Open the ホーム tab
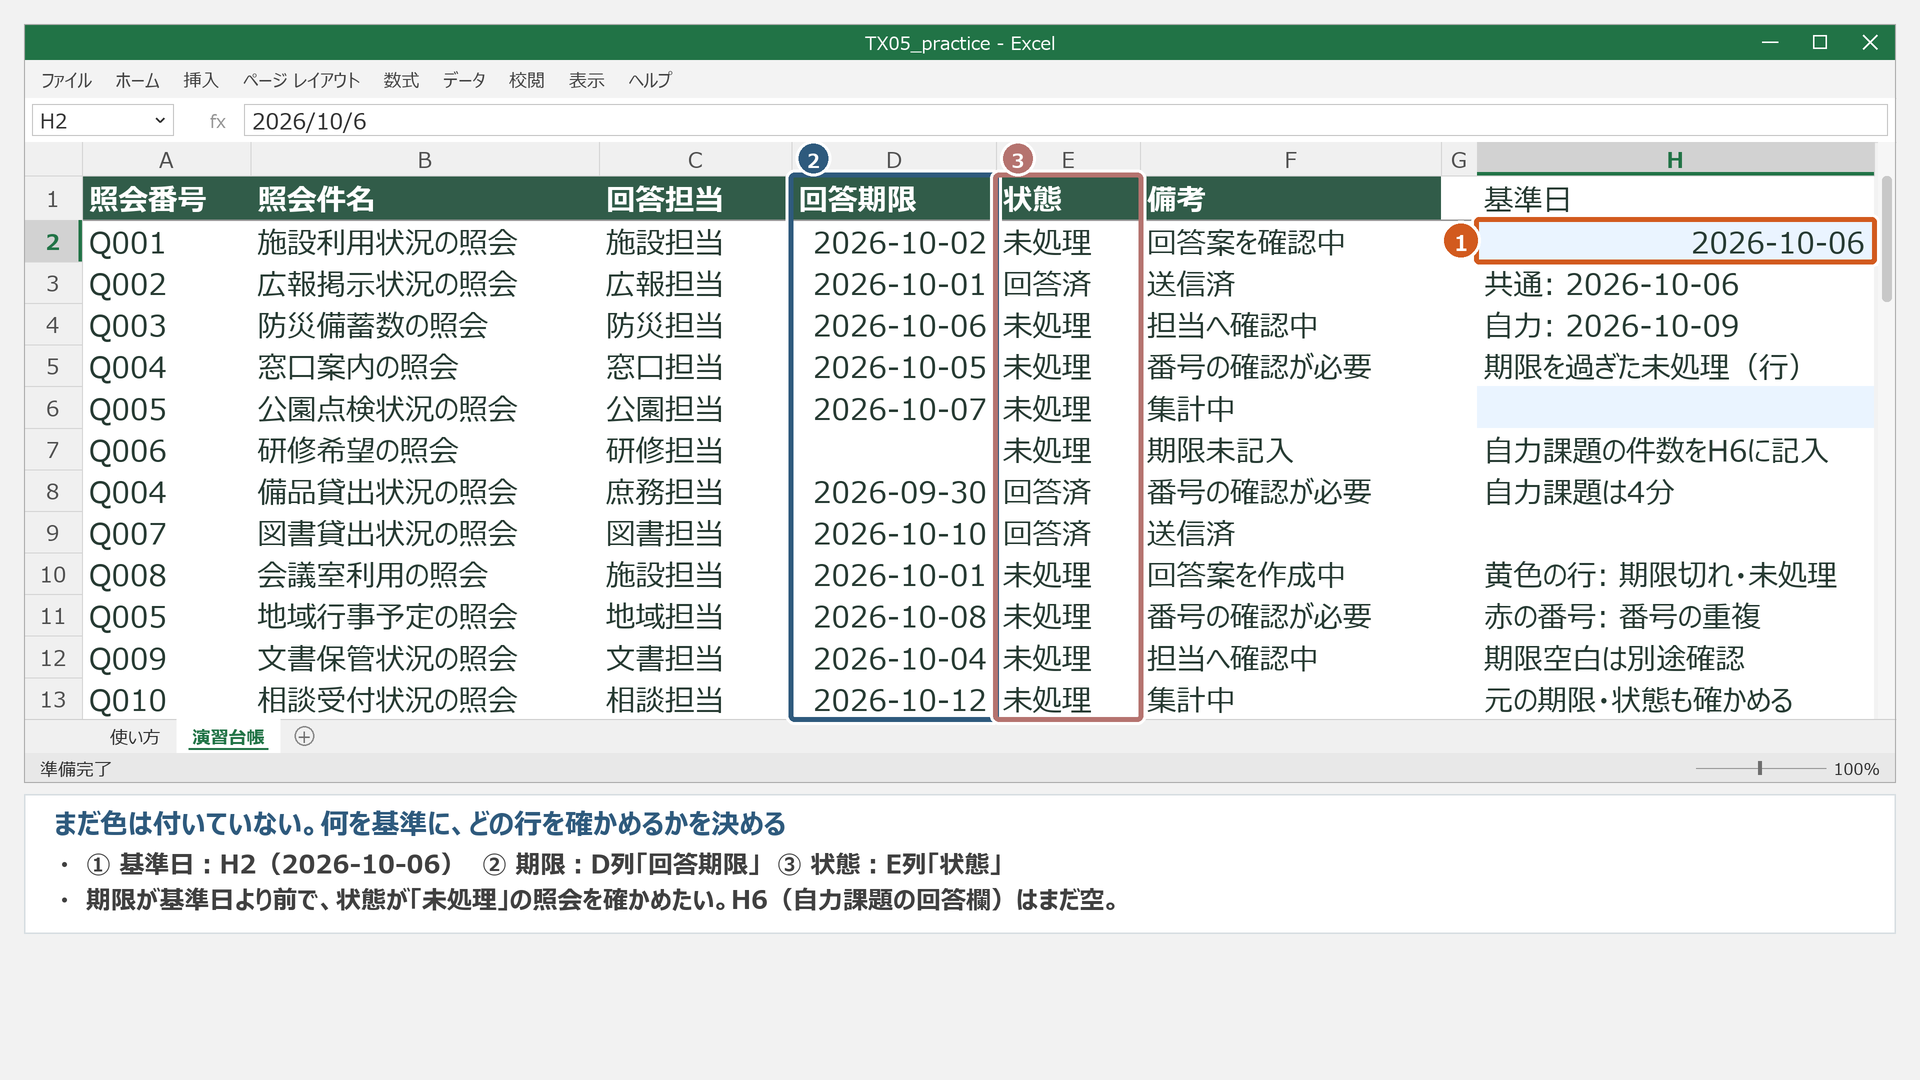The image size is (1920, 1080). (137, 80)
